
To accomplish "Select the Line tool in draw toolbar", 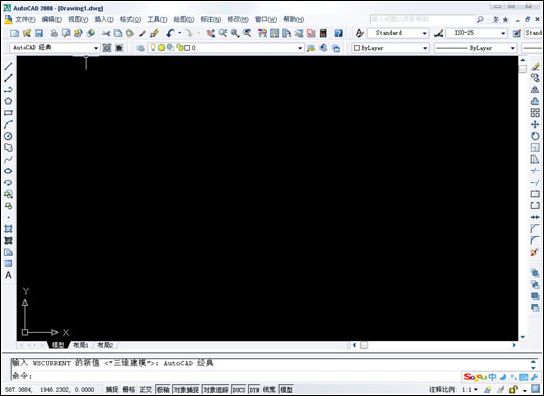I will (8, 66).
